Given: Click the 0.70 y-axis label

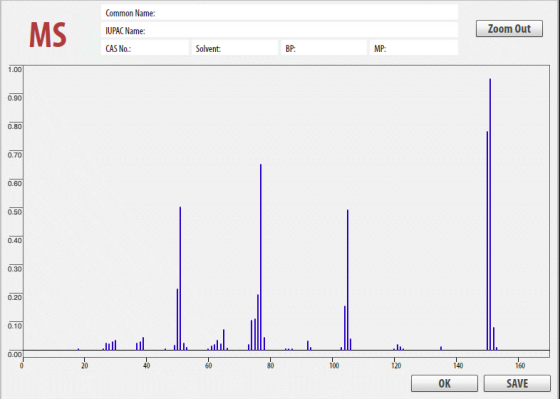Looking at the screenshot, I should pyautogui.click(x=15, y=155).
